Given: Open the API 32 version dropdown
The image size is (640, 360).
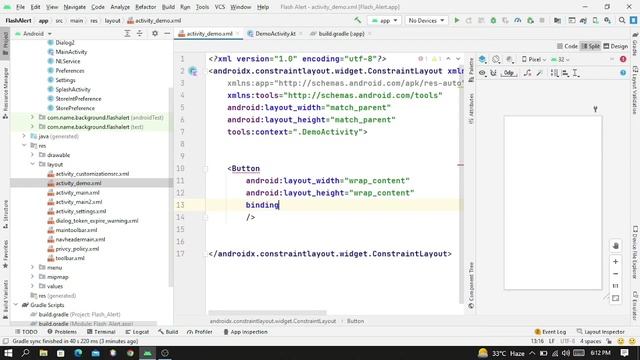Looking at the screenshot, I should point(560,60).
